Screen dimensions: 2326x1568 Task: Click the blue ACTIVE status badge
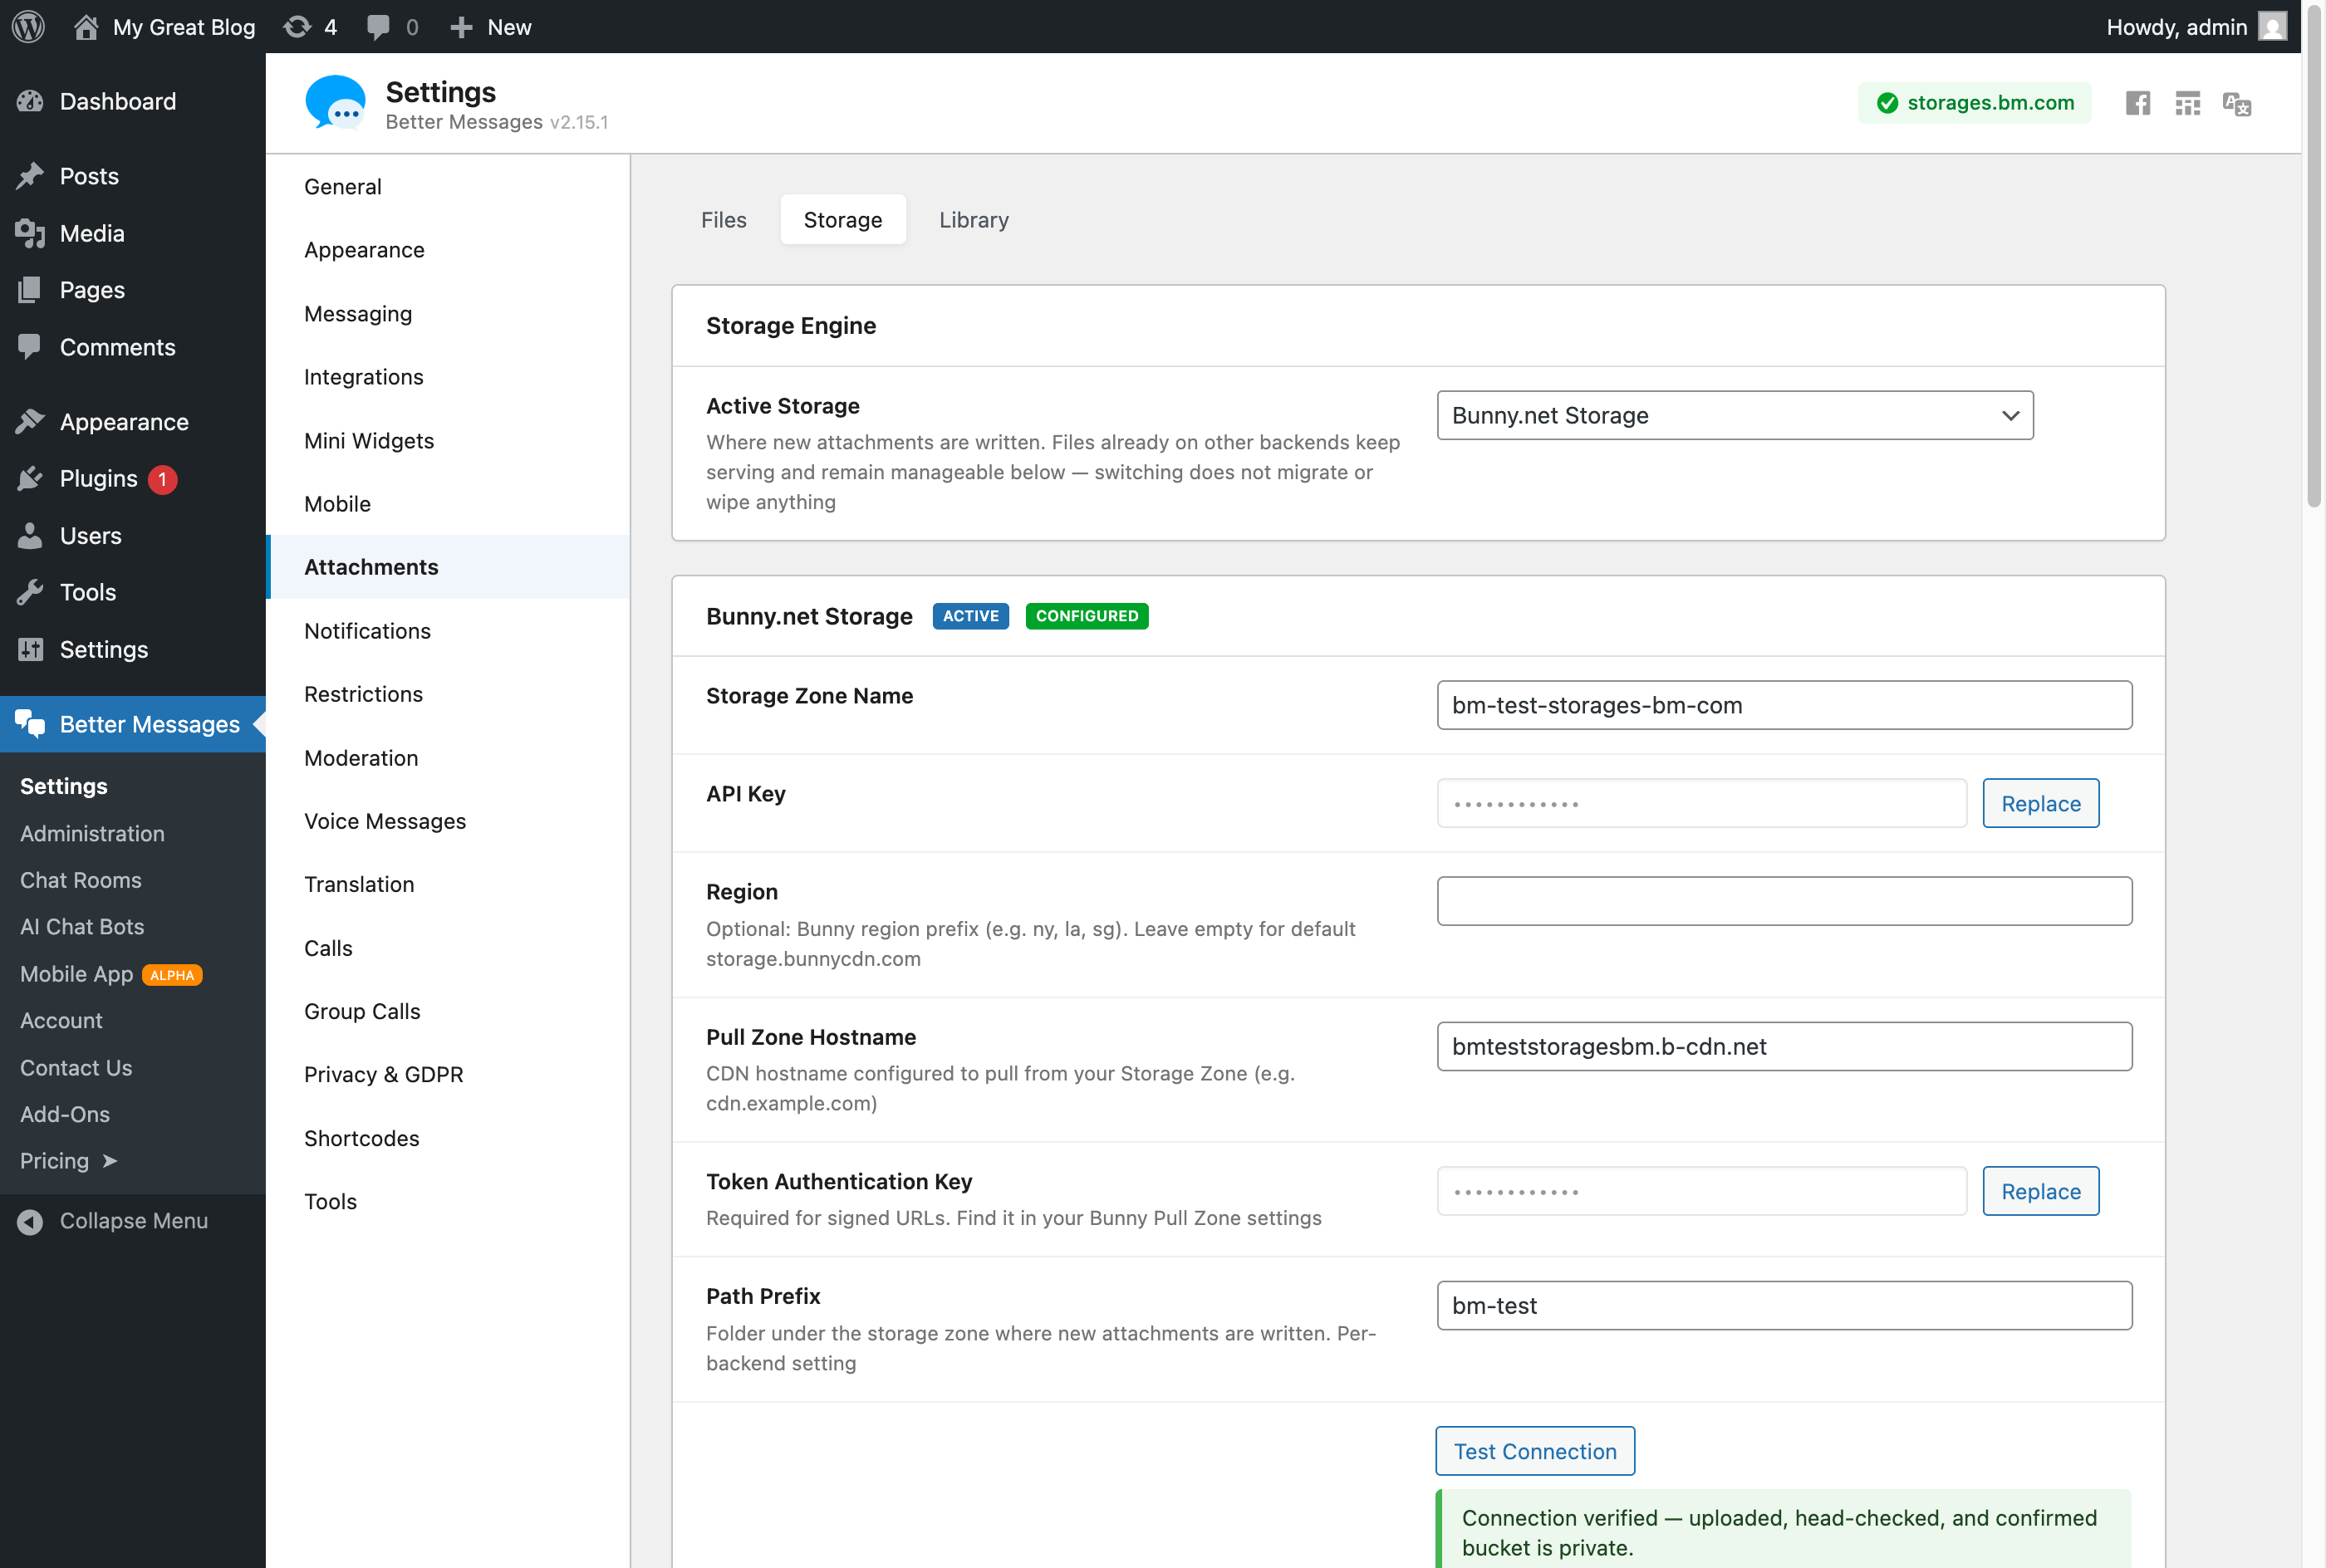pos(970,616)
